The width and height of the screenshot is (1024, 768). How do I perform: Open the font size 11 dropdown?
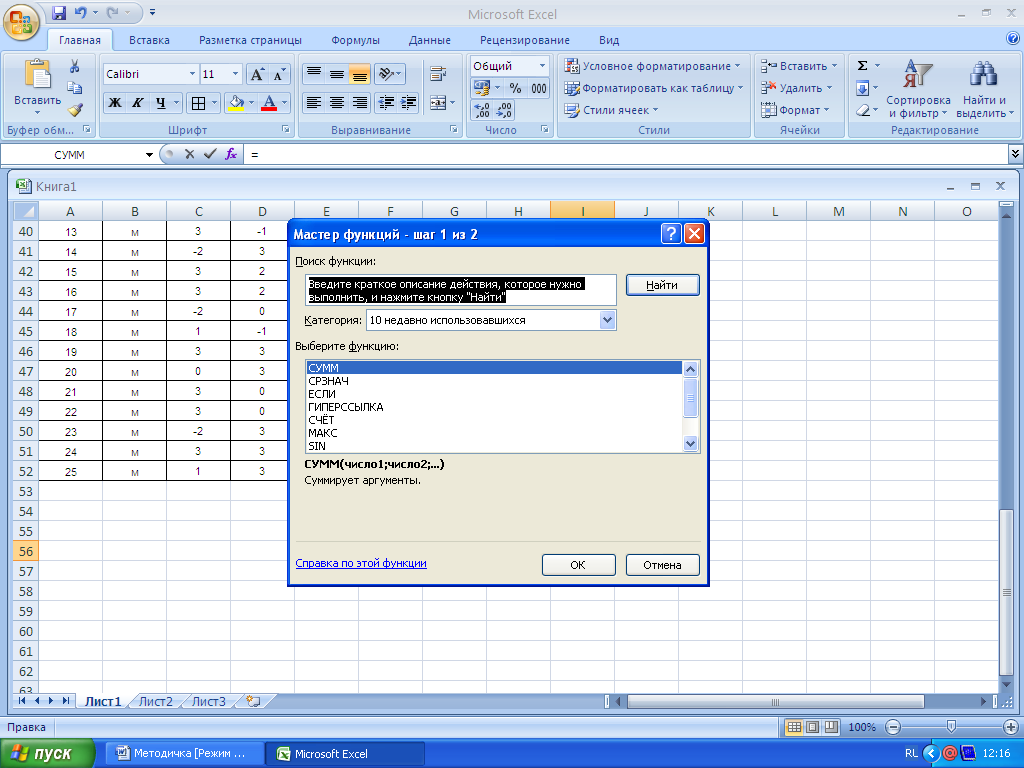(236, 74)
